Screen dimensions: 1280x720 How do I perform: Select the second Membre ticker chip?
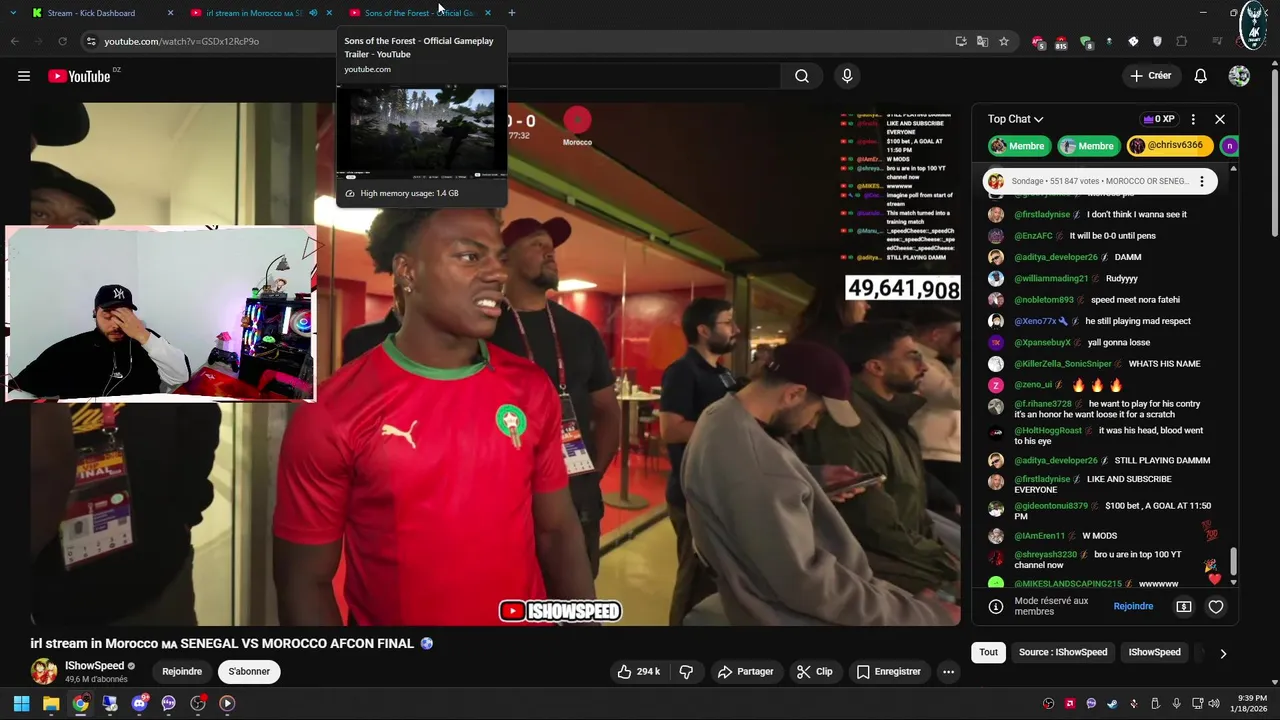[x=1087, y=146]
